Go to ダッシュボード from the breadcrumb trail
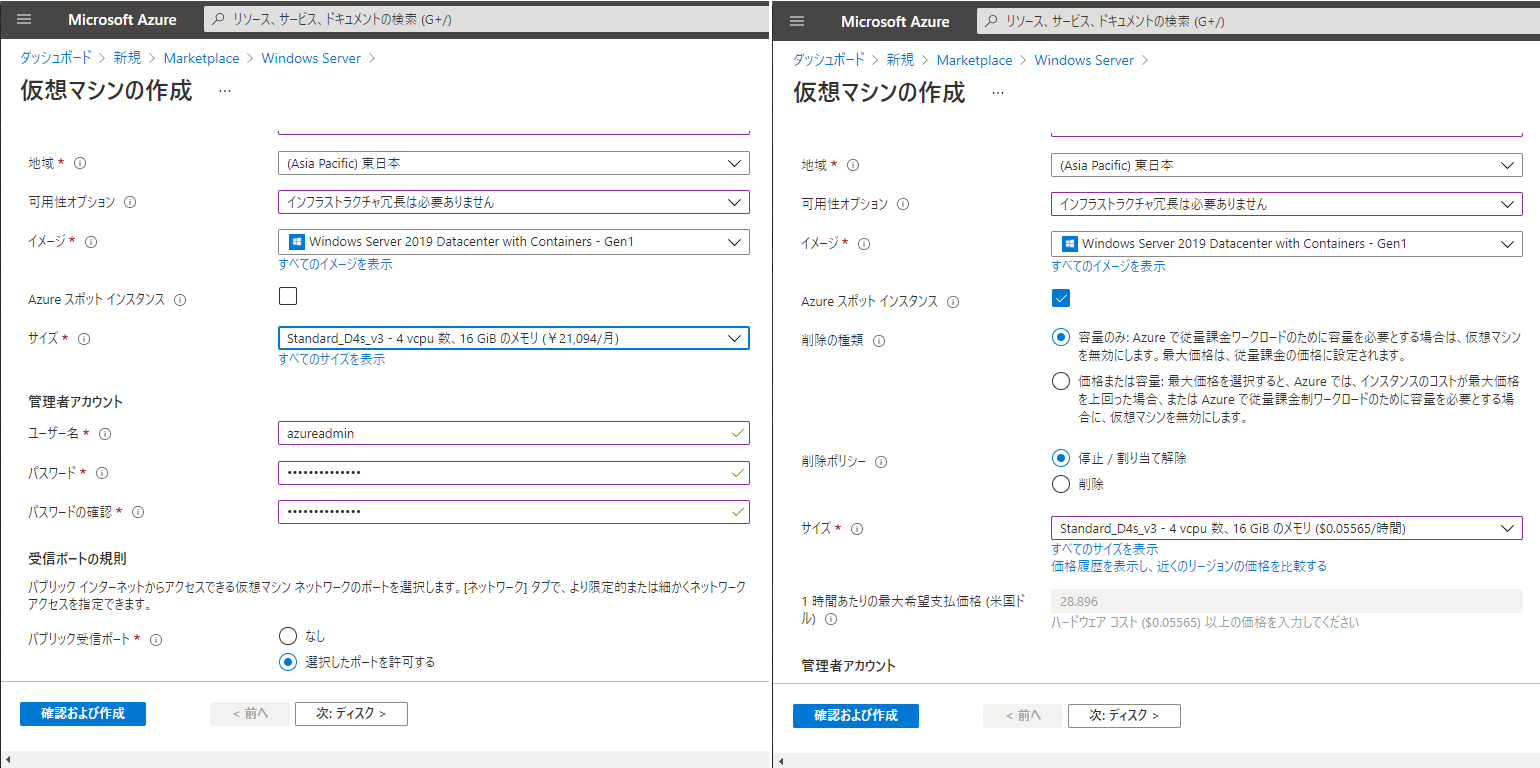Viewport: 1540px width, 768px height. [54, 57]
